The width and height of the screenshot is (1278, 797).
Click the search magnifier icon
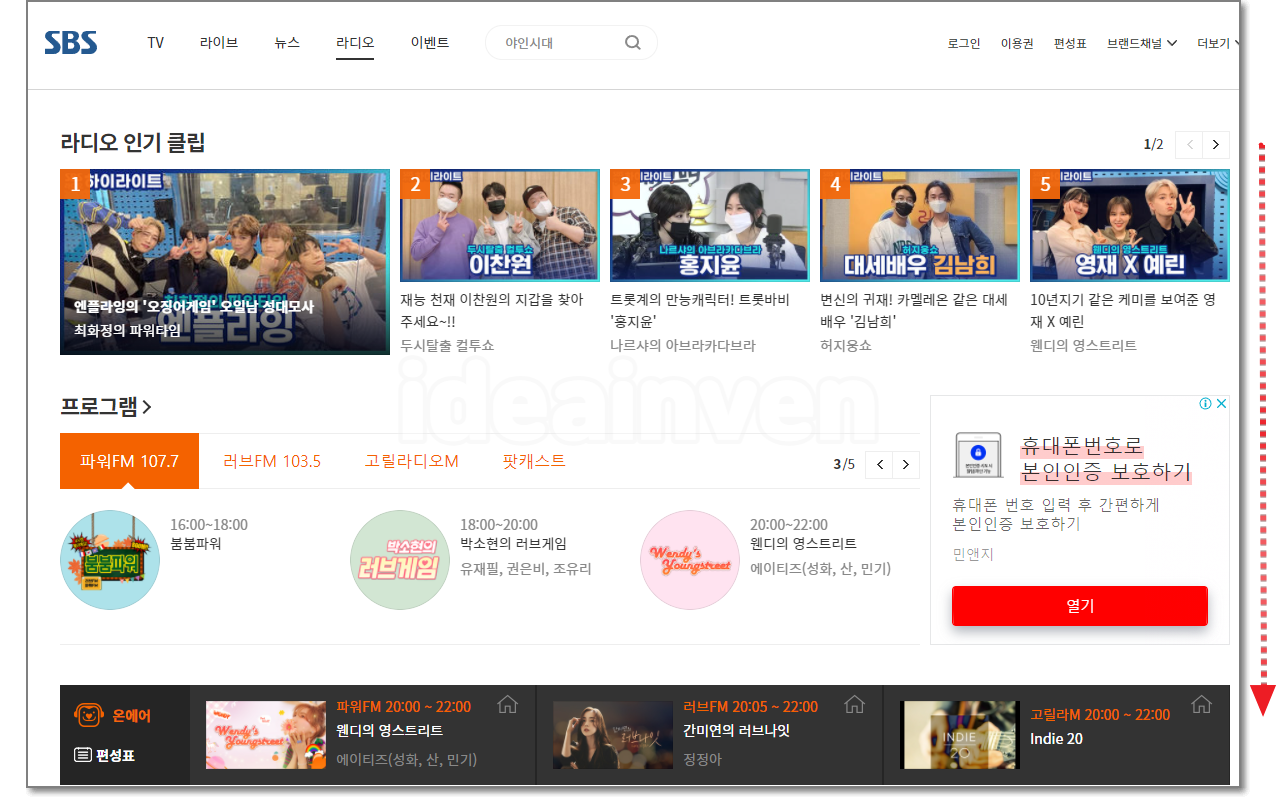click(633, 42)
